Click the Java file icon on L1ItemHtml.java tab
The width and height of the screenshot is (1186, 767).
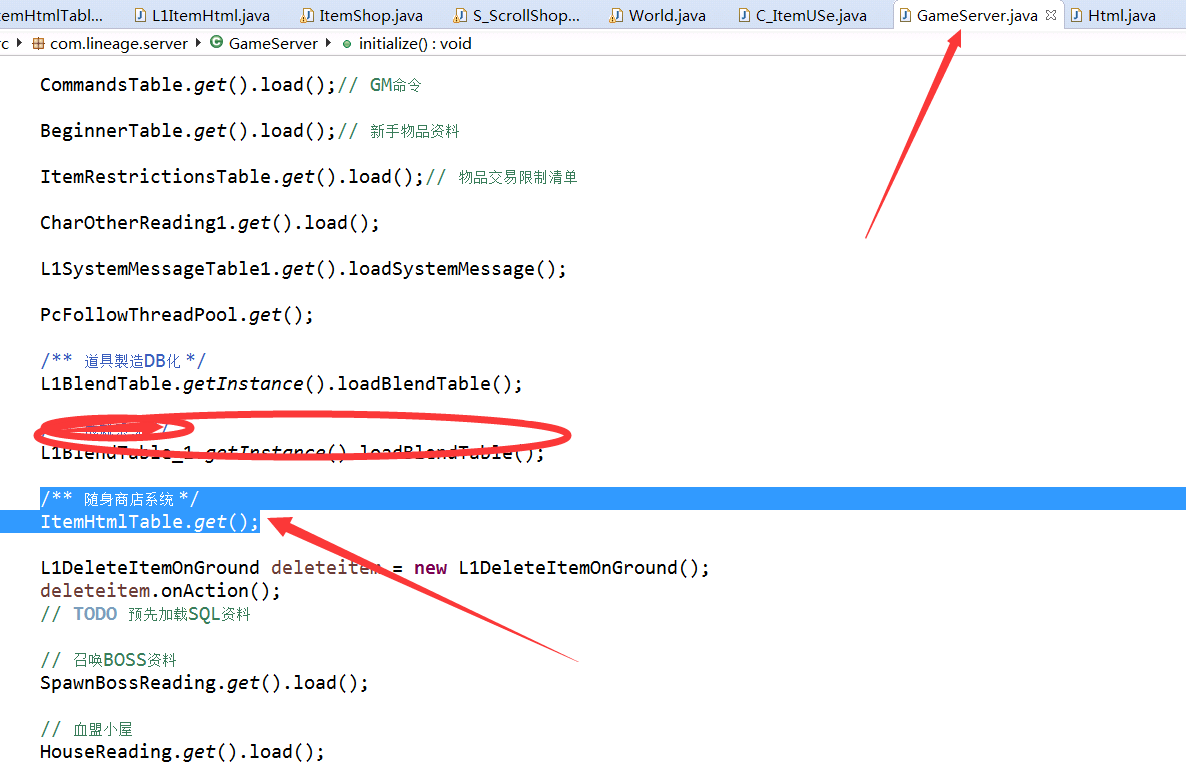click(x=140, y=15)
